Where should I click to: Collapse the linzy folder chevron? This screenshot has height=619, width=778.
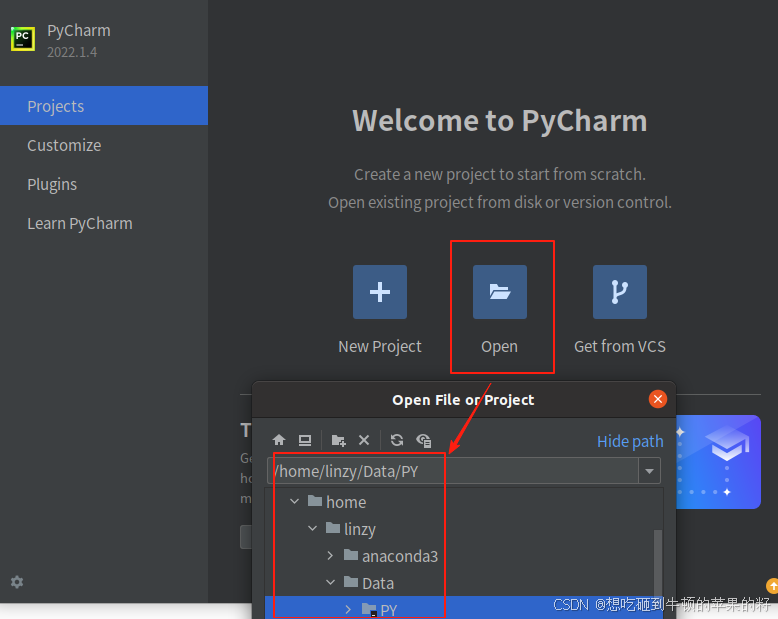[313, 528]
